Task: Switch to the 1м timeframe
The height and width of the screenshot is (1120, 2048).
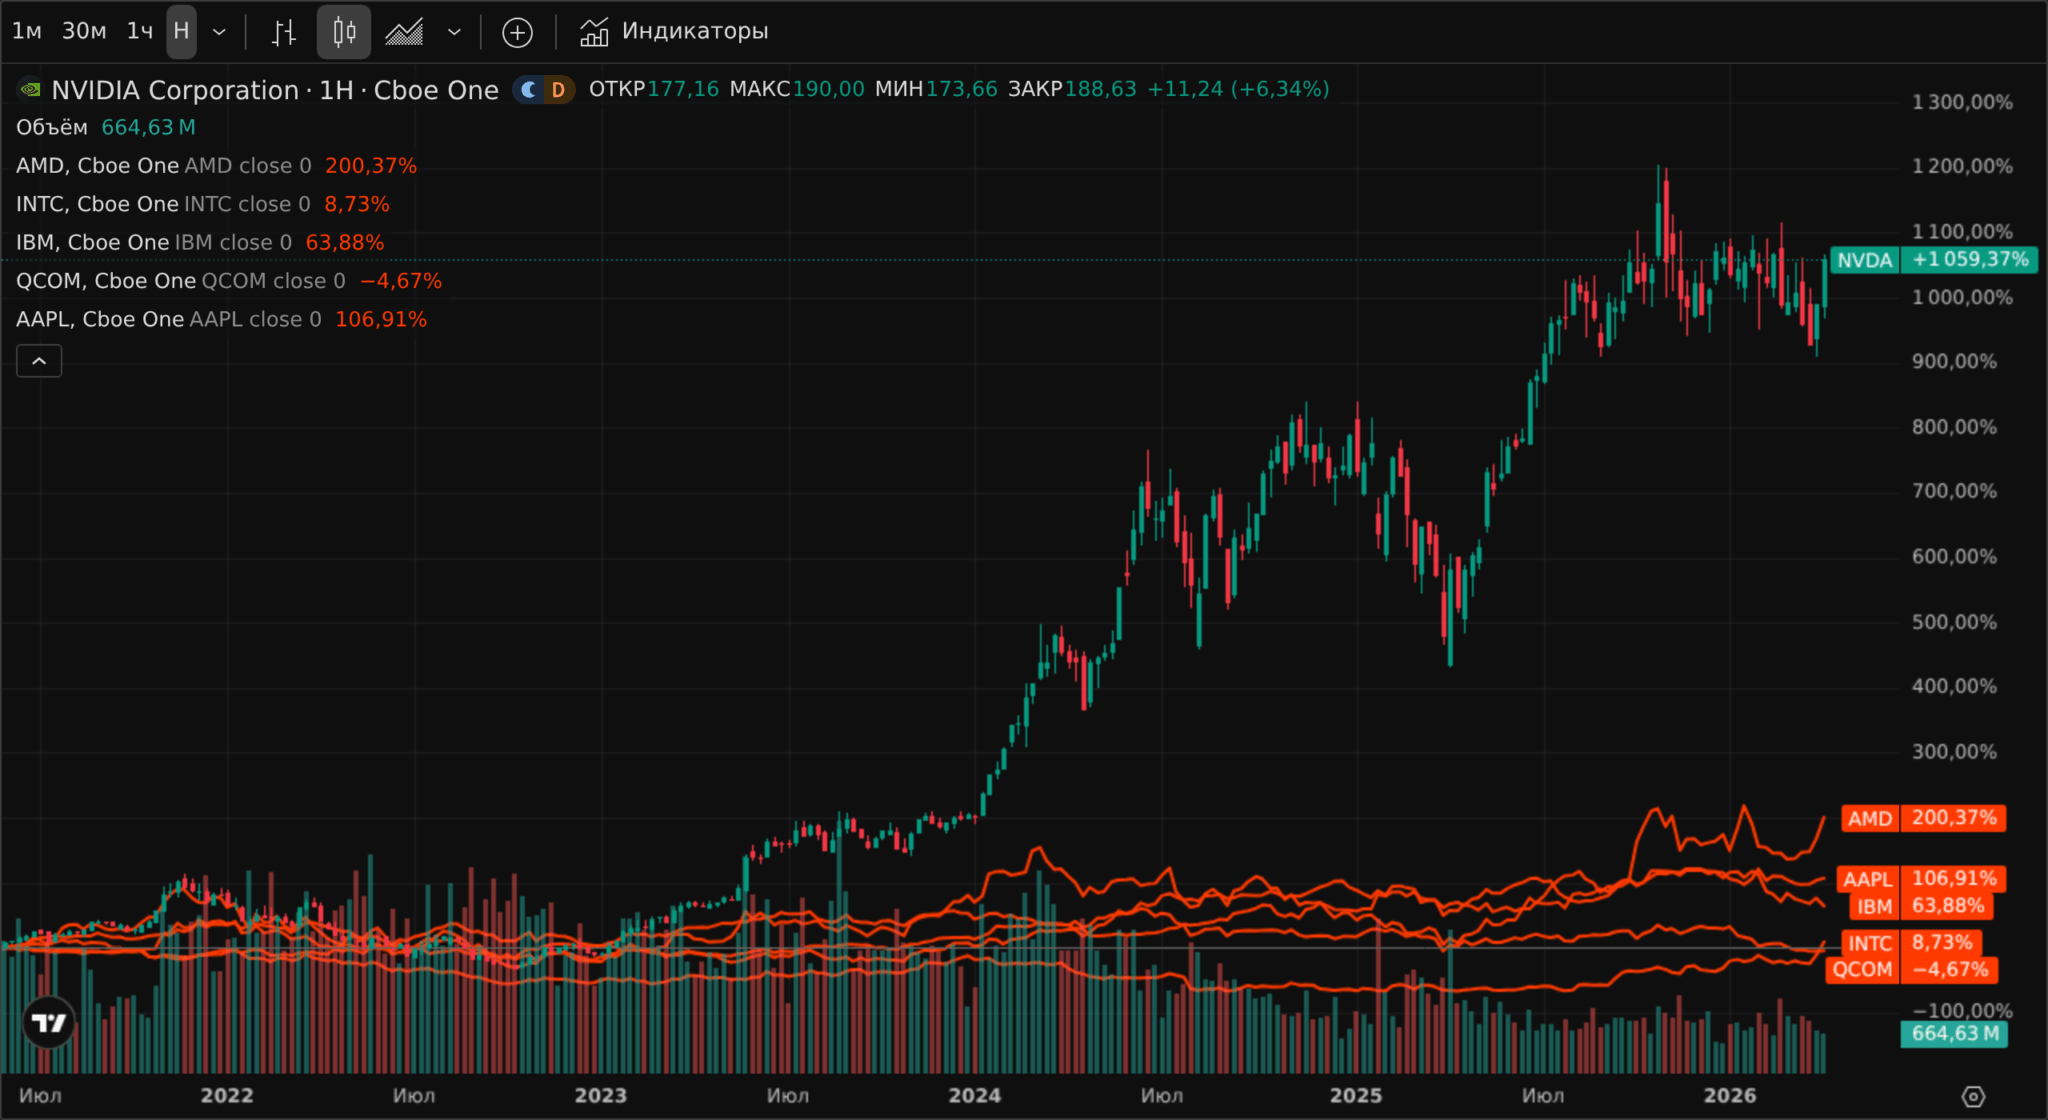Action: click(x=27, y=32)
